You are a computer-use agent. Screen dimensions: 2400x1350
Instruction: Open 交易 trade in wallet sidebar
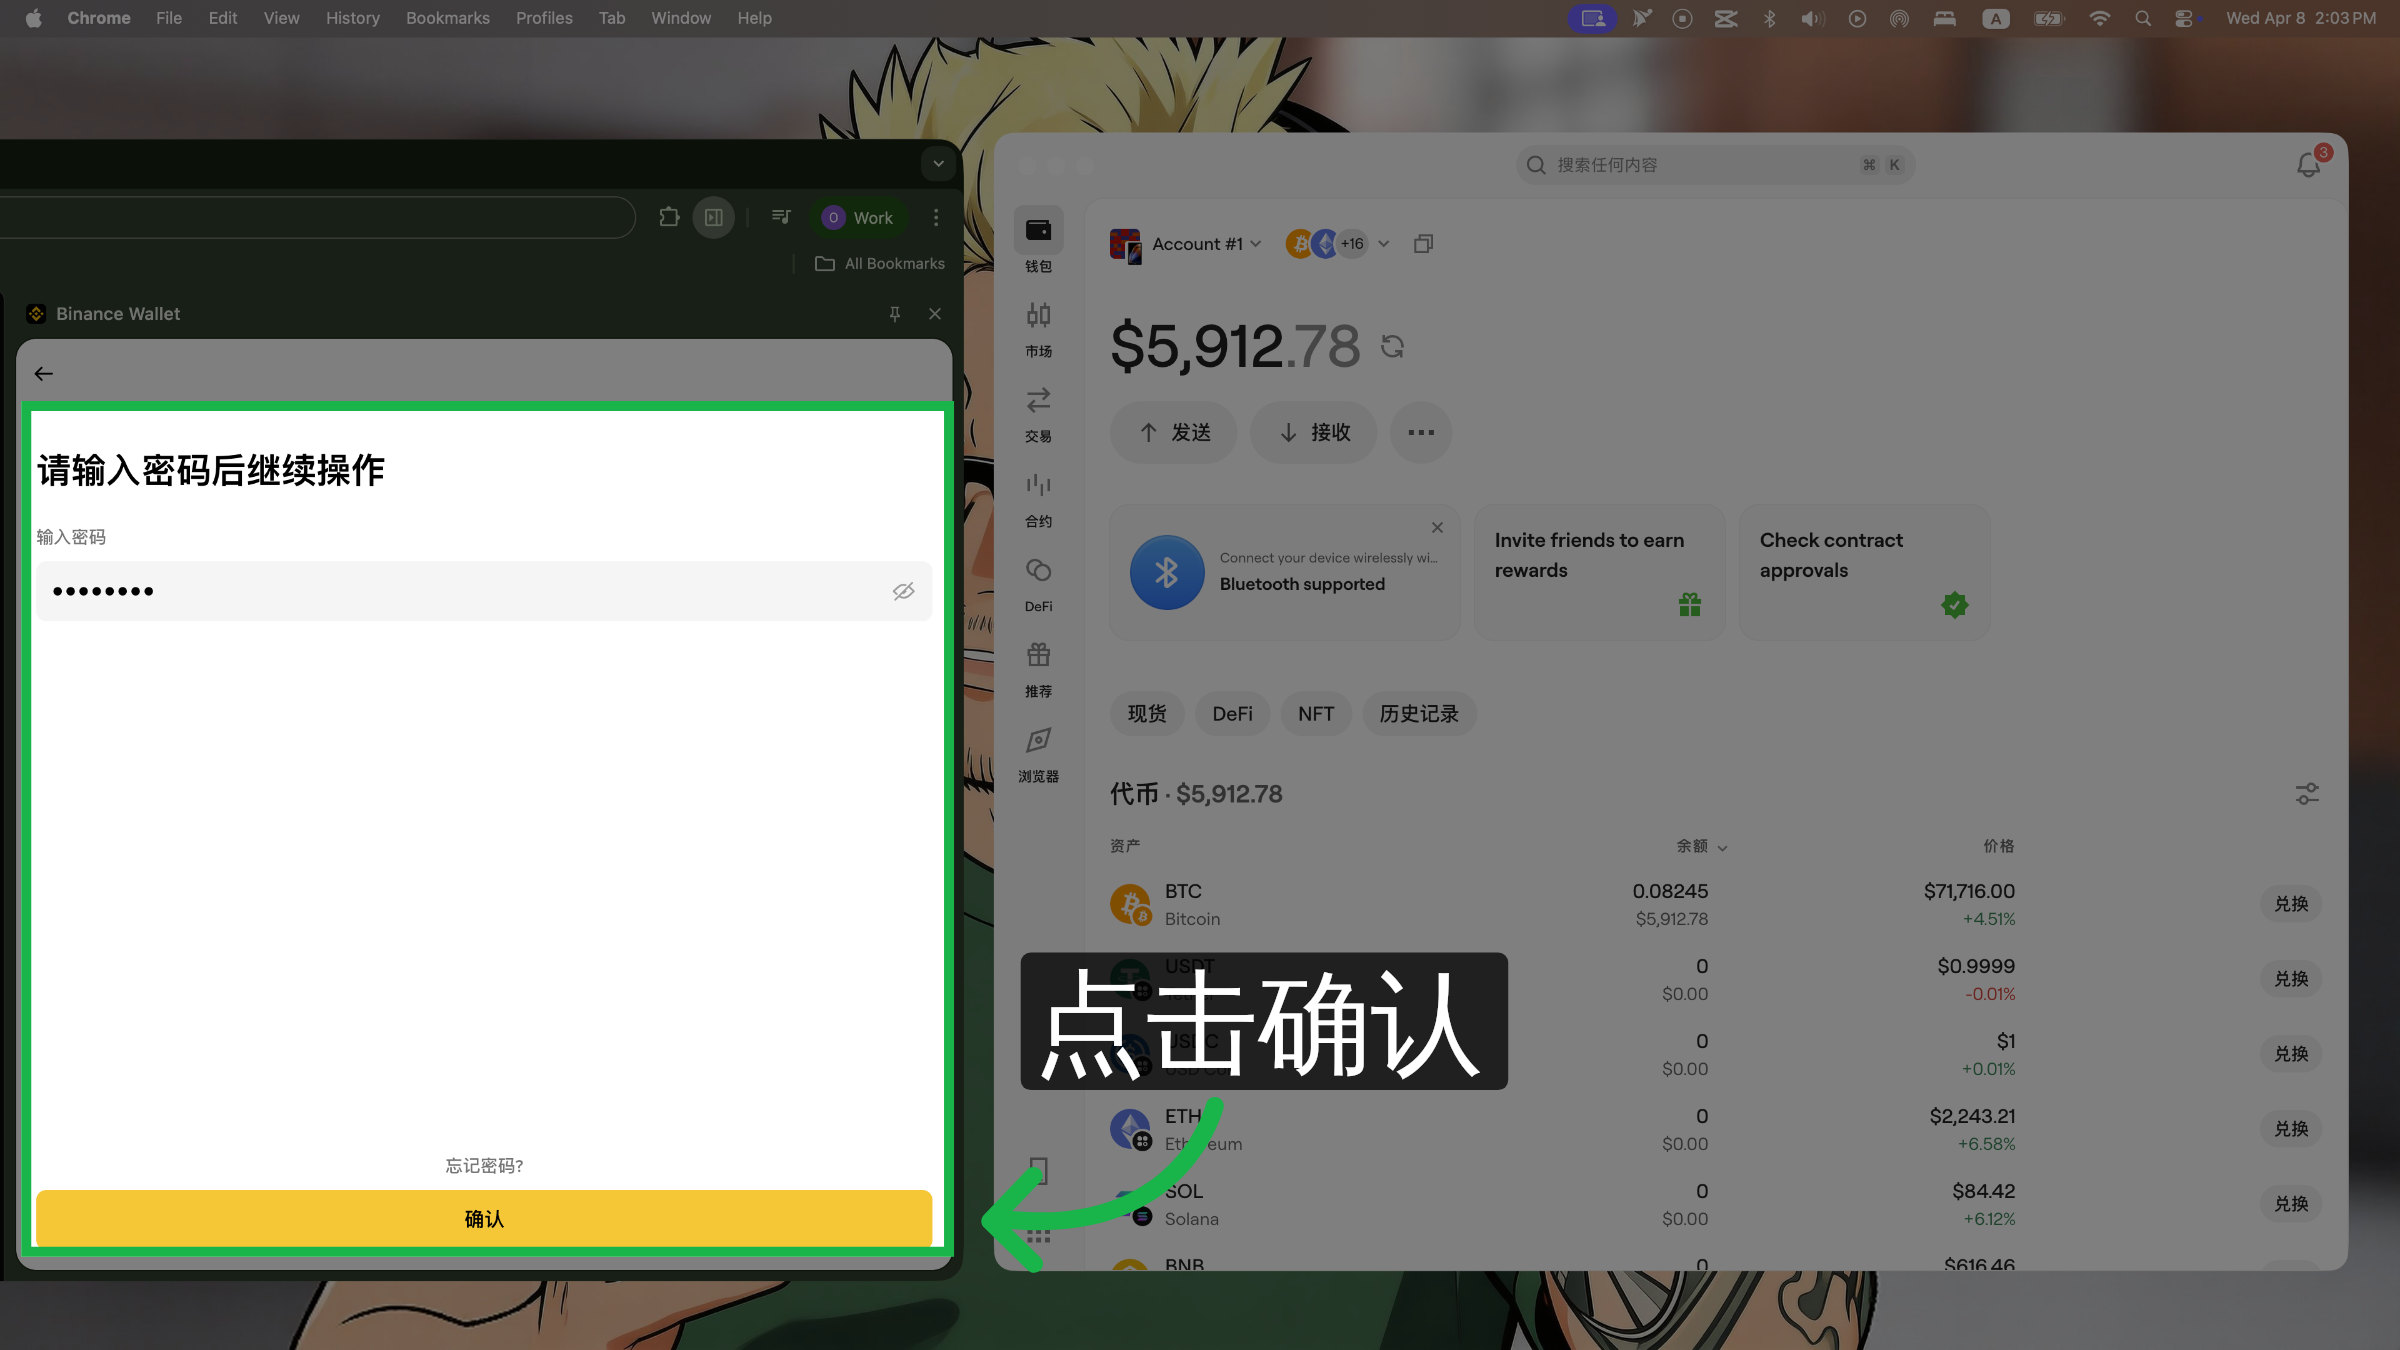coord(1038,415)
